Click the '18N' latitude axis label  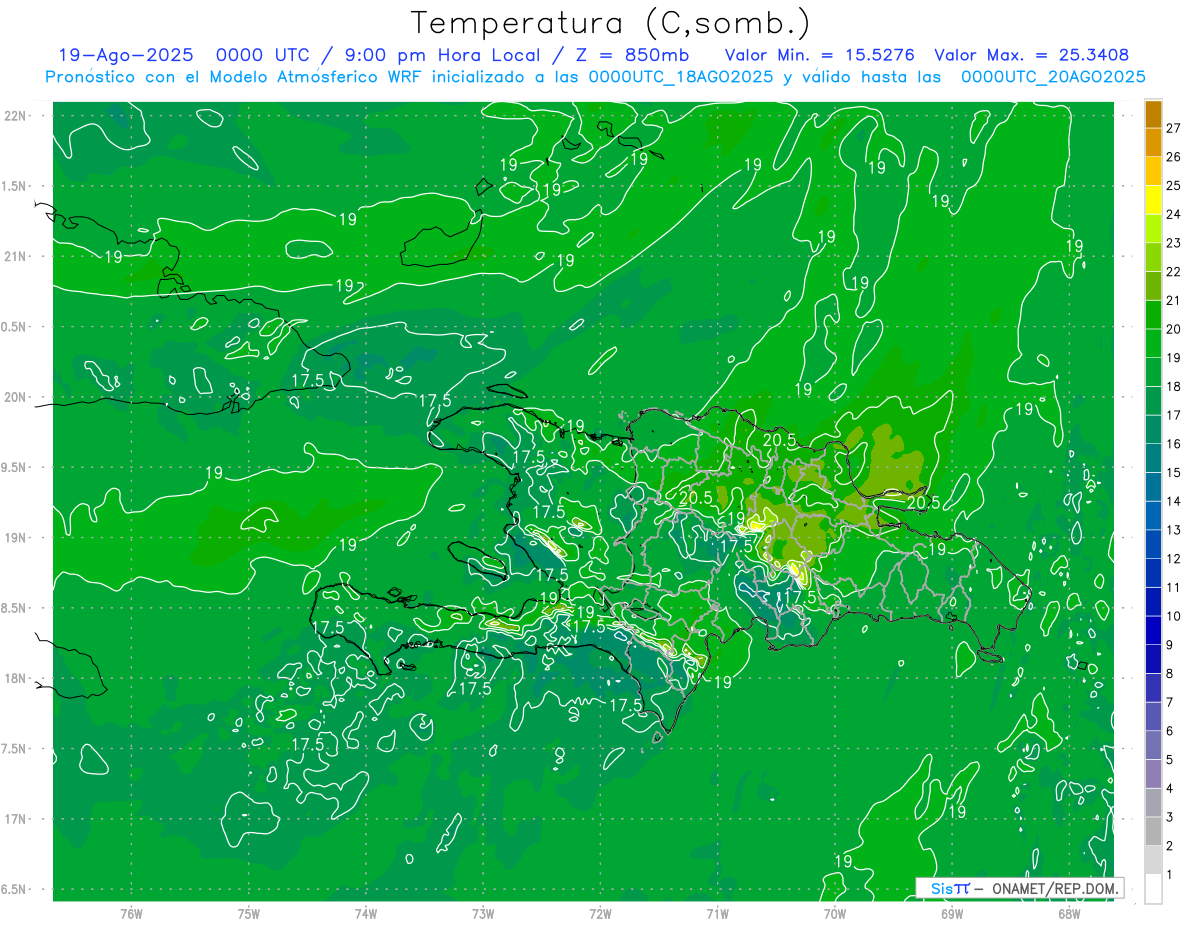pyautogui.click(x=14, y=678)
